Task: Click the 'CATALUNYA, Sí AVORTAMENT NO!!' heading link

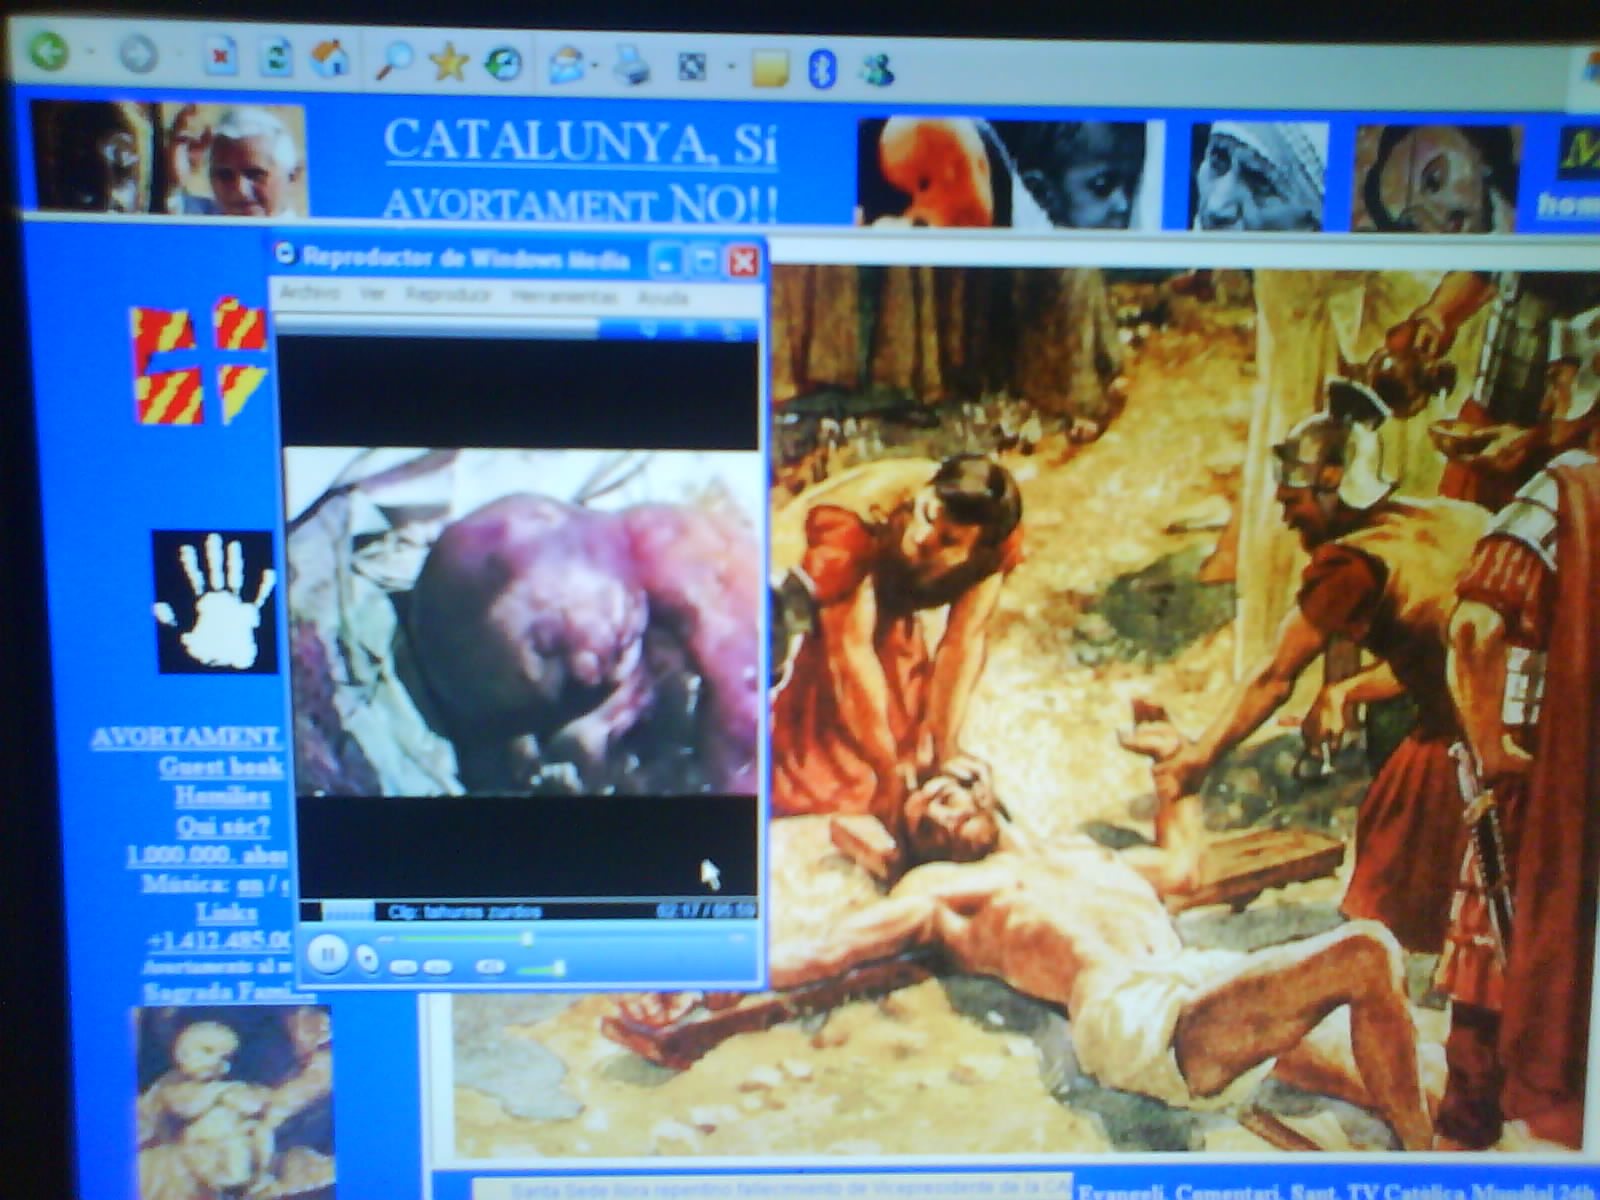Action: (x=580, y=172)
